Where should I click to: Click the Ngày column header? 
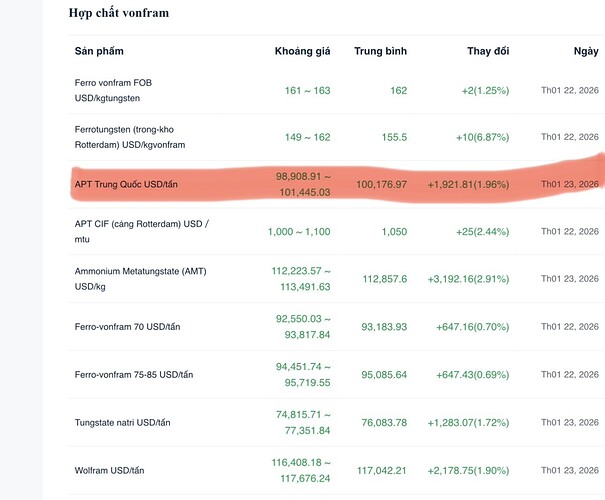(x=585, y=50)
